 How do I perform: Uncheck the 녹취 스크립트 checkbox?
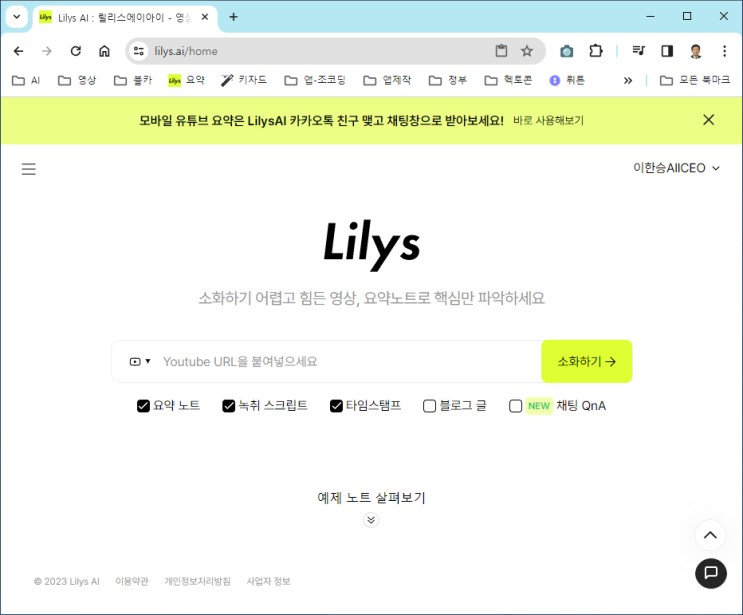point(228,406)
